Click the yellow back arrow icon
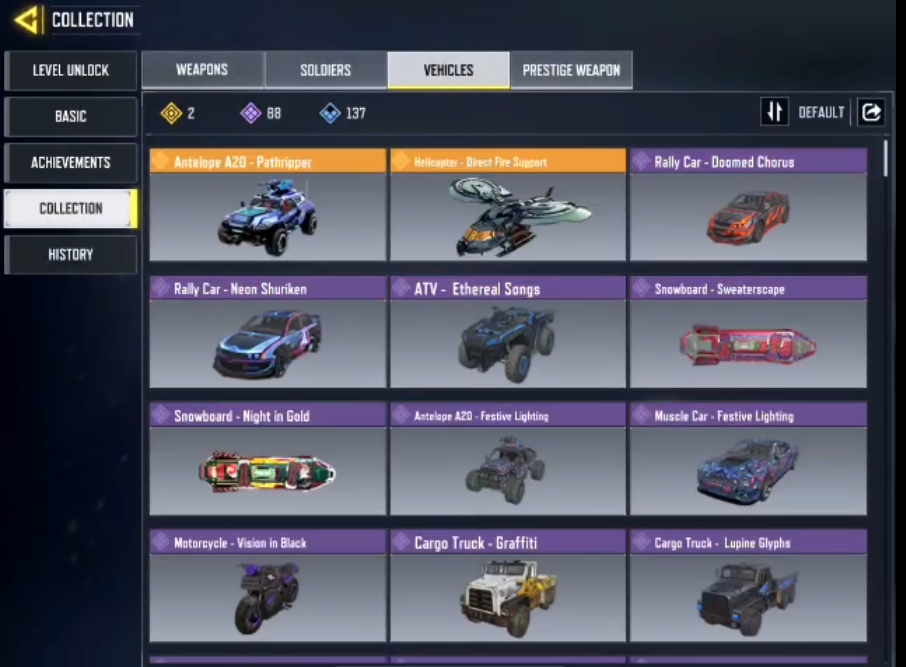This screenshot has height=667, width=906. [27, 20]
